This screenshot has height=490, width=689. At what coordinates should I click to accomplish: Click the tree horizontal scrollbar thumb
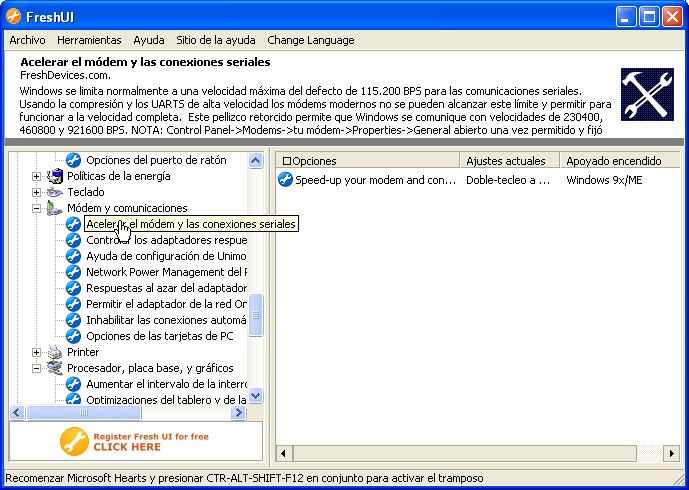pos(84,412)
